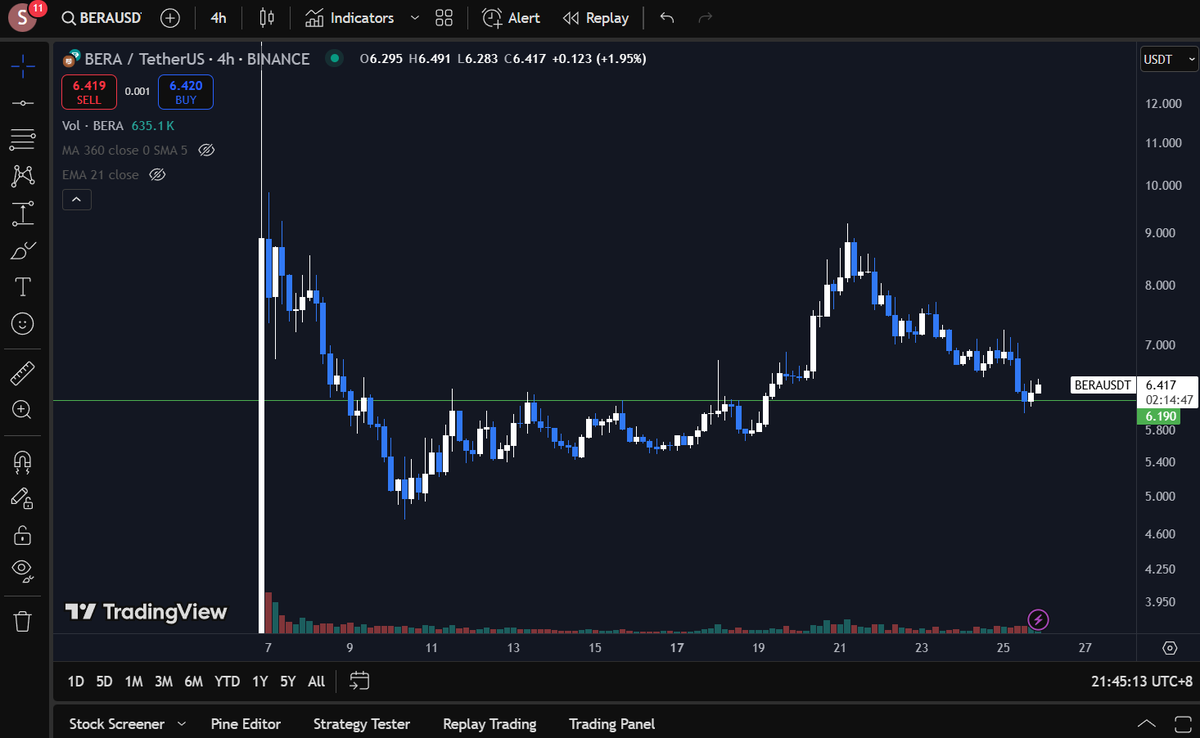Open price scale settings gear
This screenshot has width=1200, height=738.
pos(1170,648)
